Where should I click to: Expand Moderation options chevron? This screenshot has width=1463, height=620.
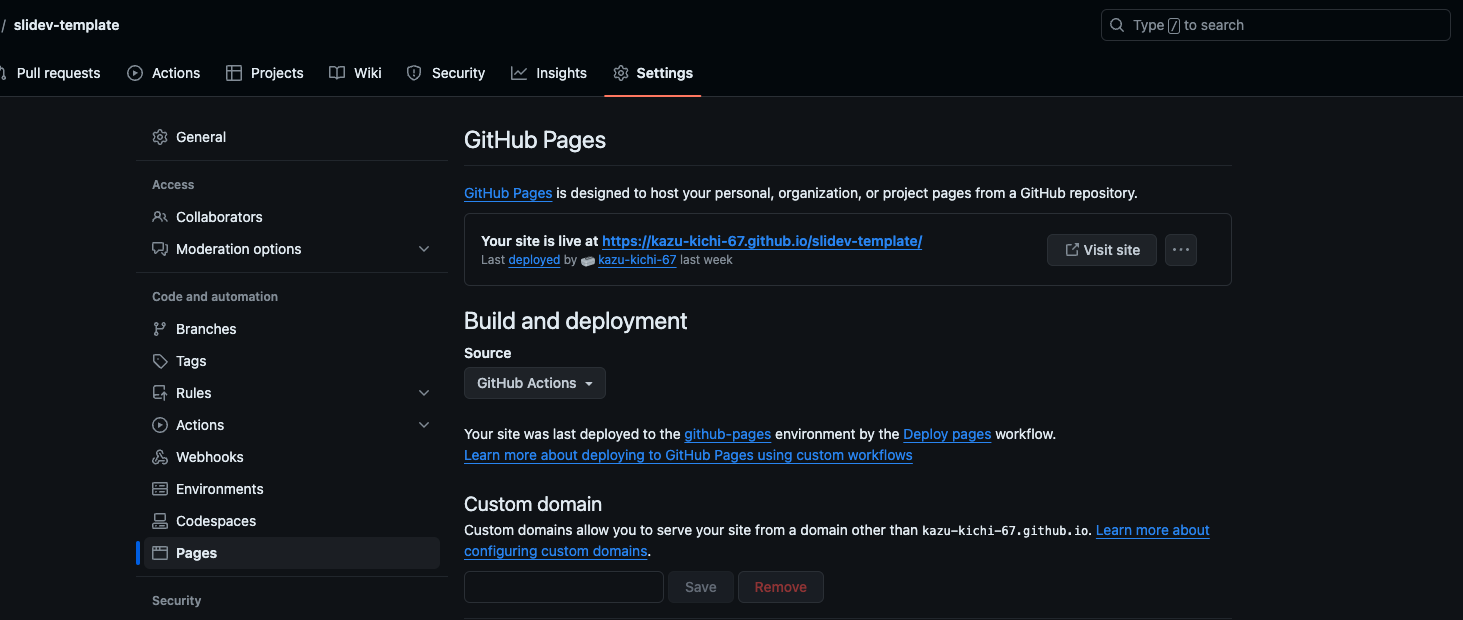pos(424,249)
